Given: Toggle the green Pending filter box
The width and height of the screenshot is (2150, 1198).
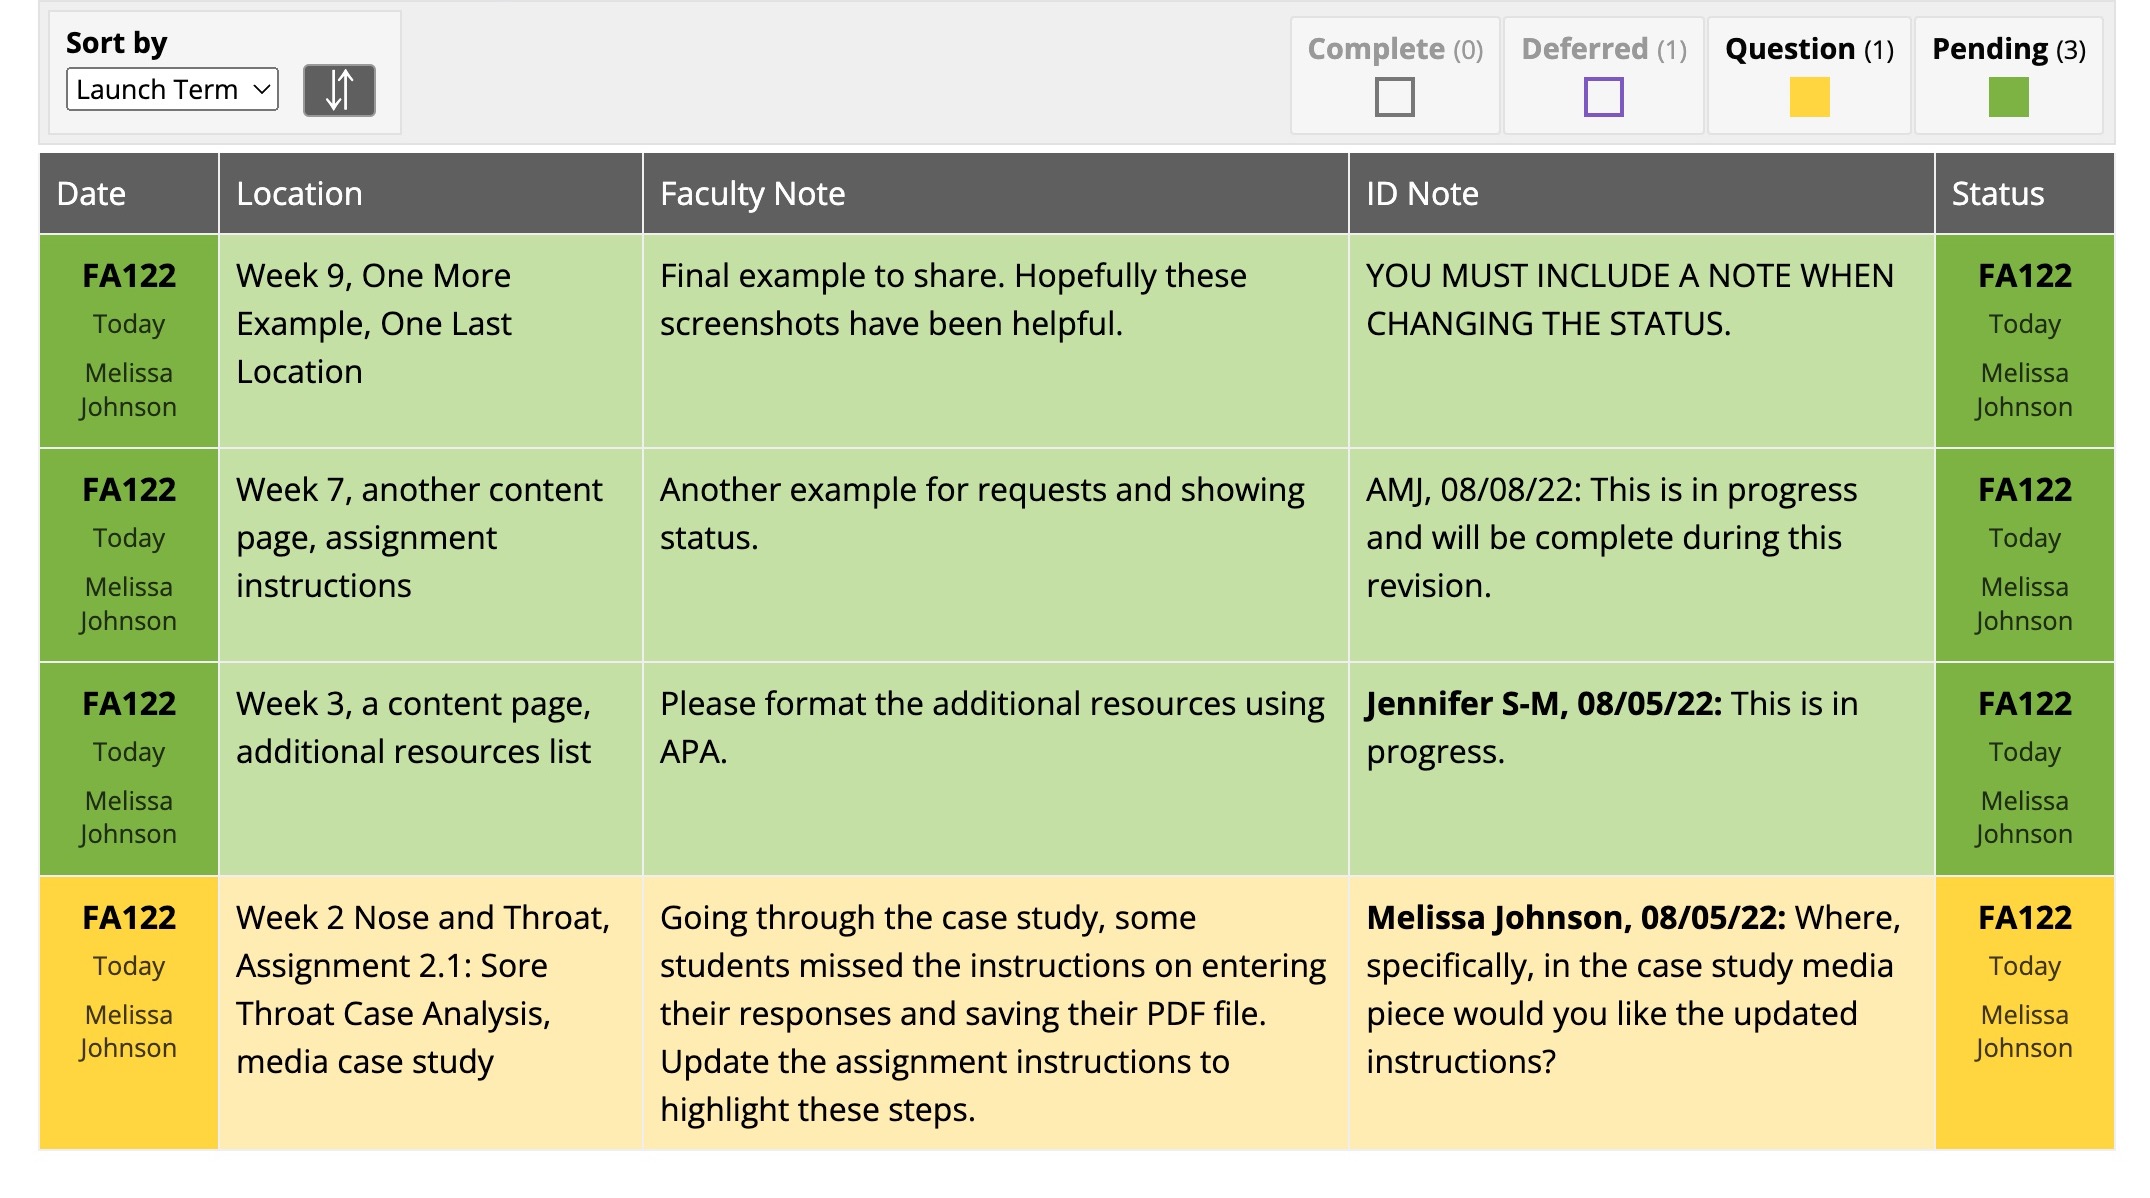Looking at the screenshot, I should coord(2008,97).
